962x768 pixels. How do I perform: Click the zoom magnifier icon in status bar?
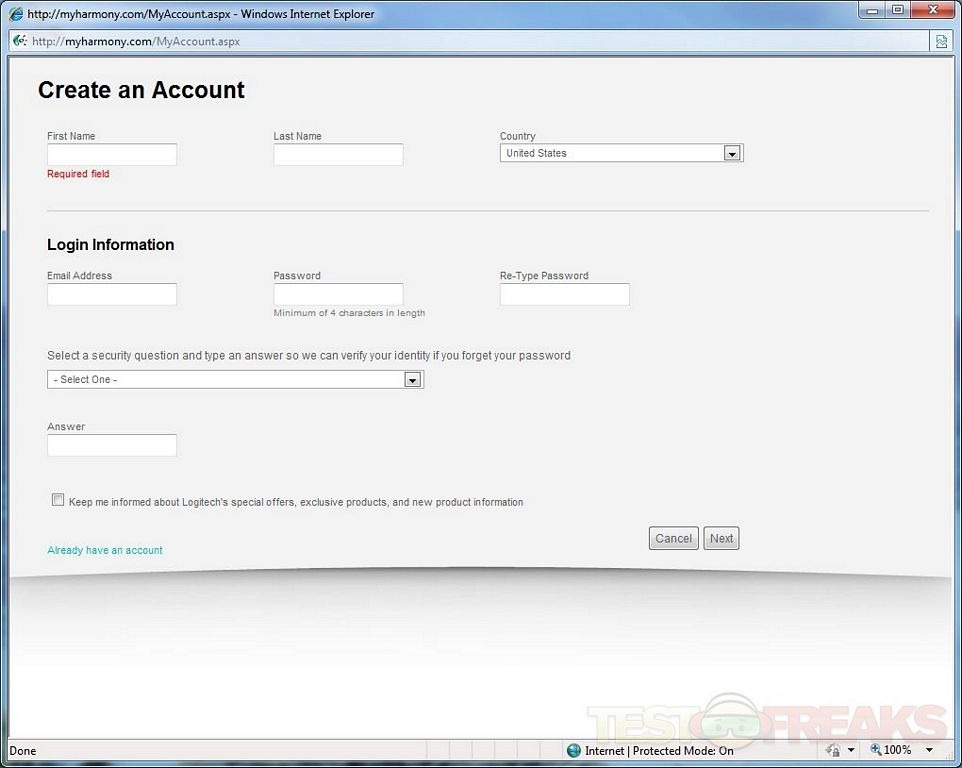pyautogui.click(x=876, y=750)
